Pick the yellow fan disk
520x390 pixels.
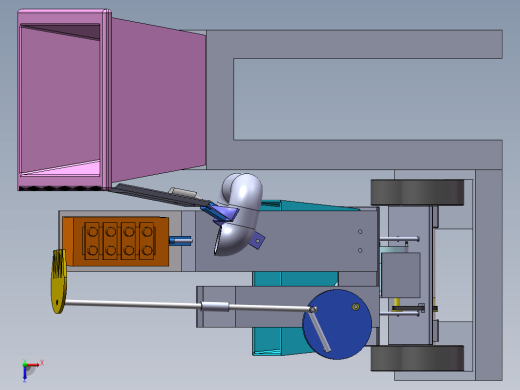(x=59, y=282)
